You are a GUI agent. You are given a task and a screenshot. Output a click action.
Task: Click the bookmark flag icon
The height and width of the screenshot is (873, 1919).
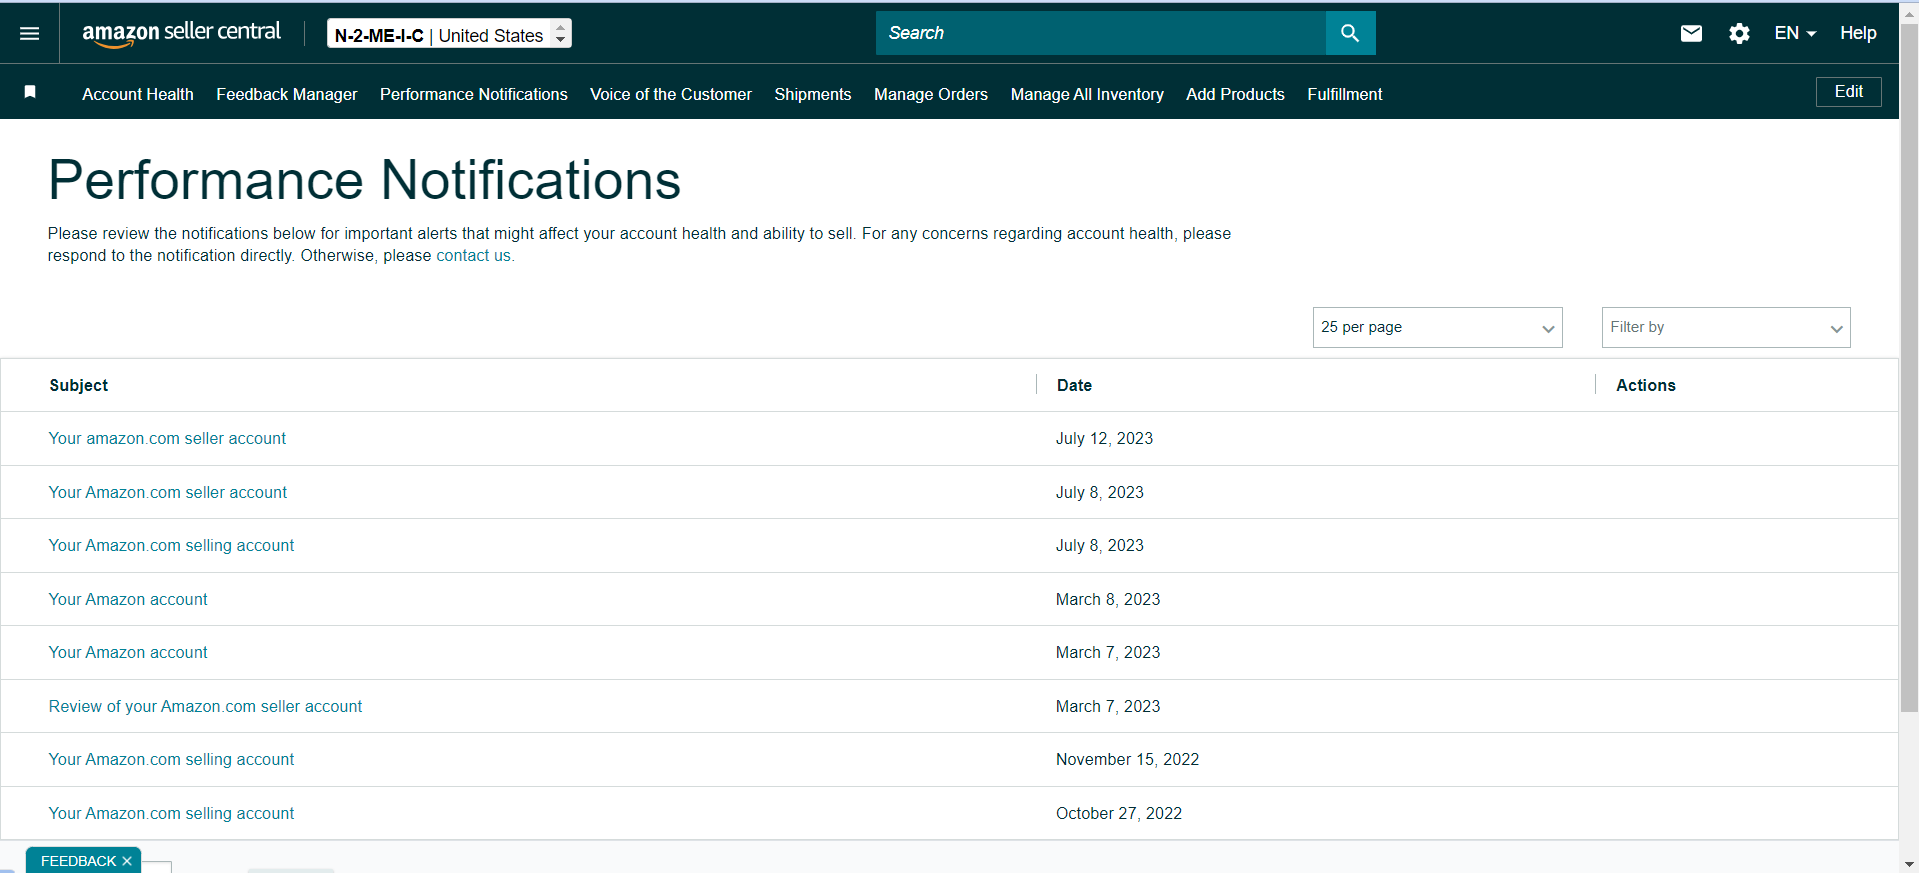pos(30,92)
